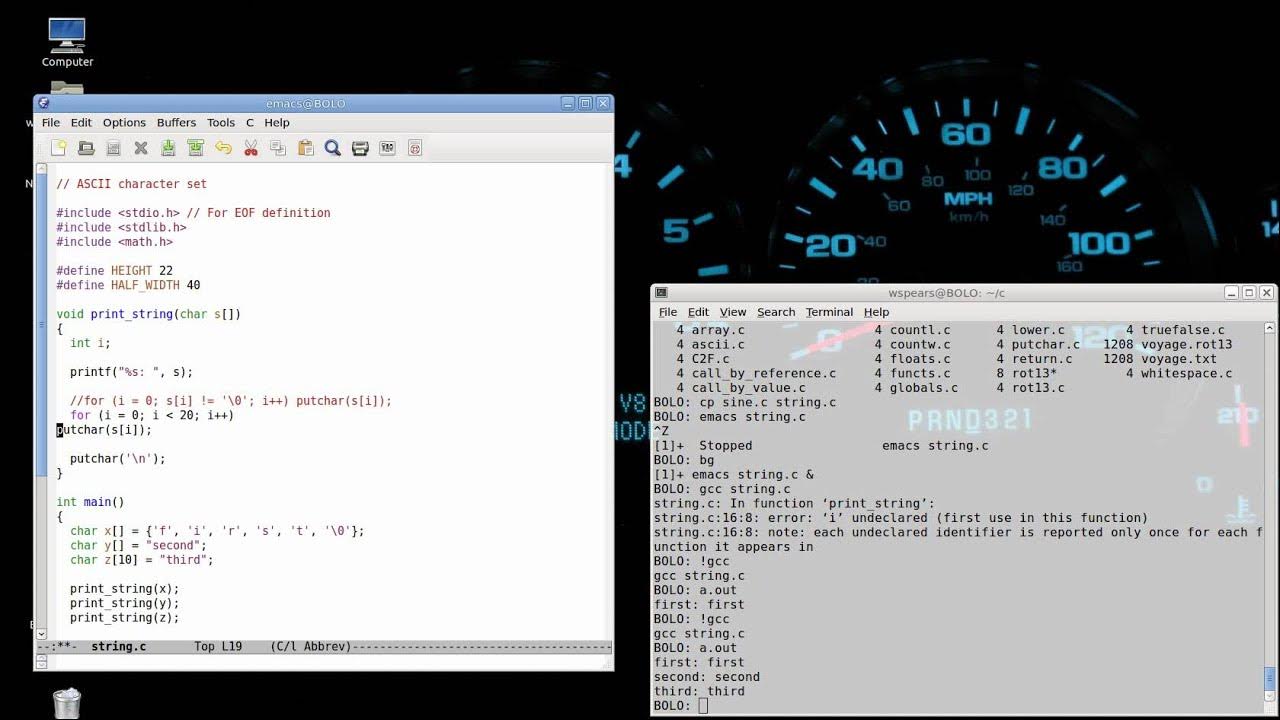
Task: Save the current buffer with the Save icon
Action: coord(168,148)
